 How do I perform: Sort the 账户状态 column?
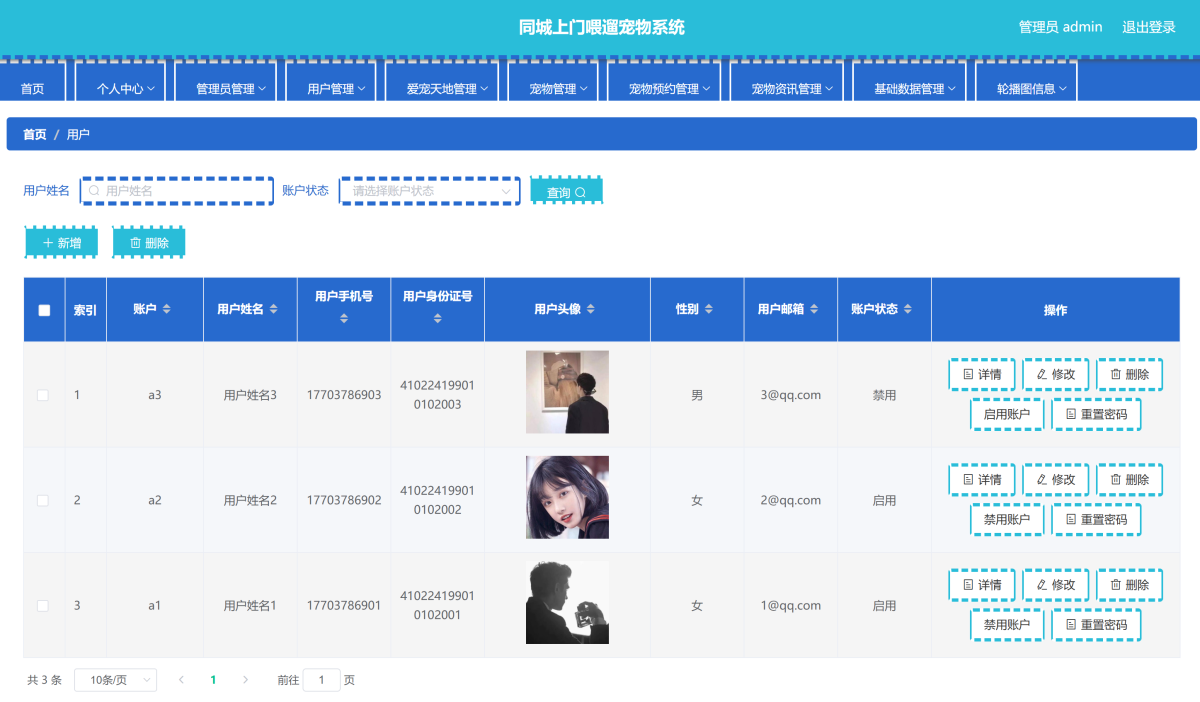tap(908, 310)
